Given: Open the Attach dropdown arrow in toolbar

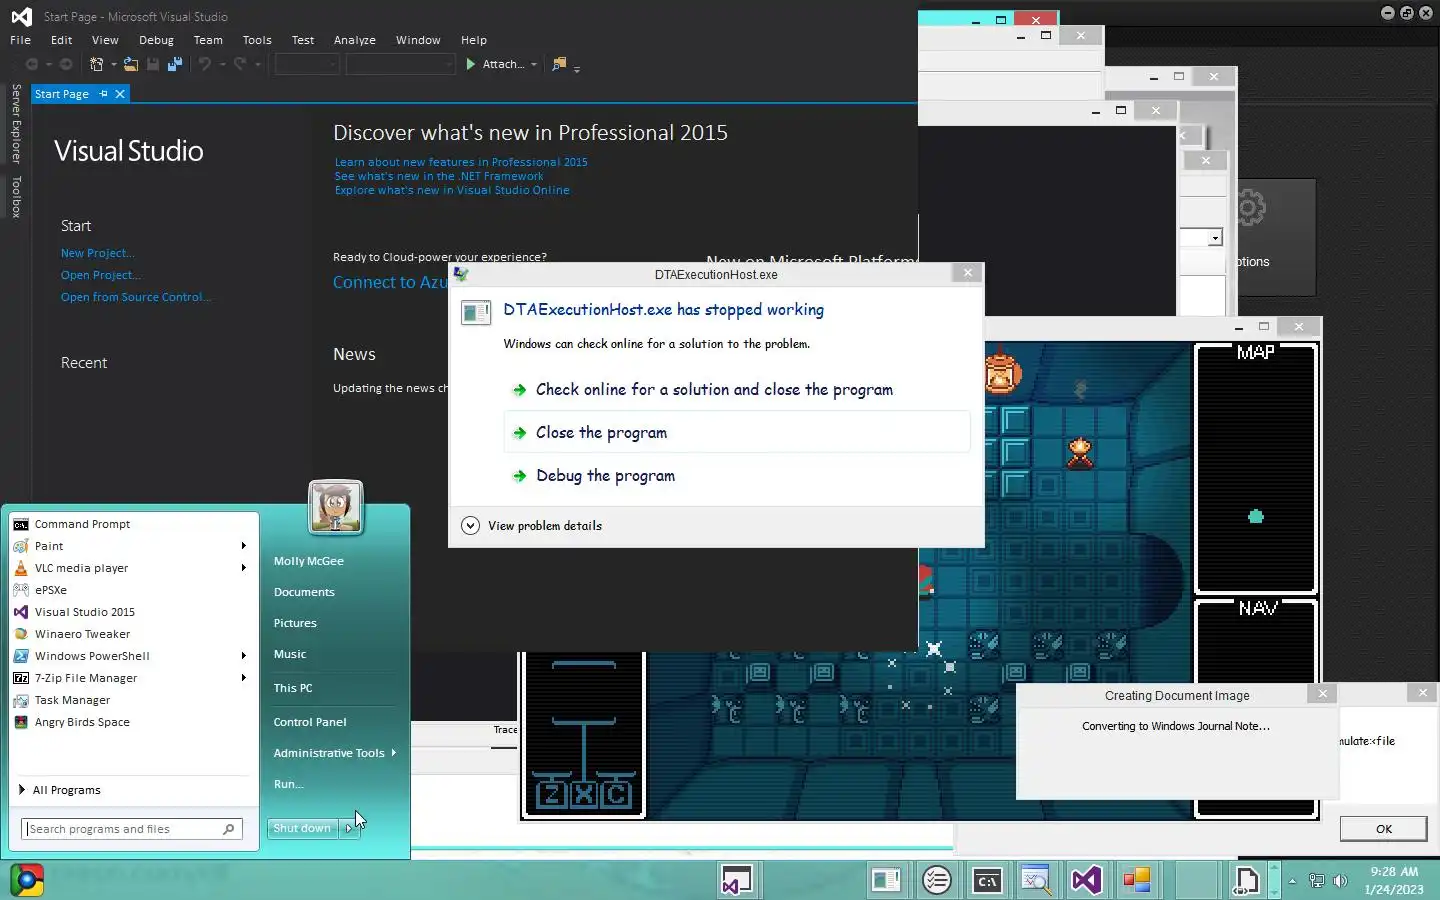Looking at the screenshot, I should (534, 65).
